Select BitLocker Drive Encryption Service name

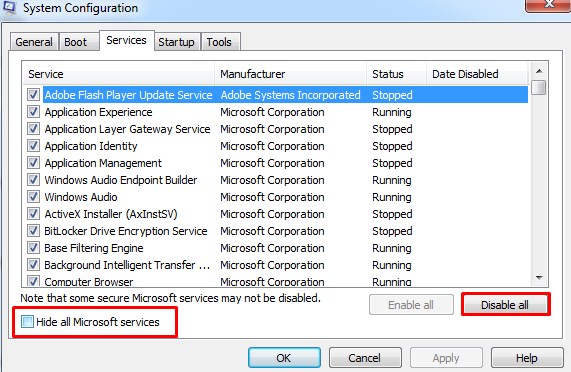point(126,231)
